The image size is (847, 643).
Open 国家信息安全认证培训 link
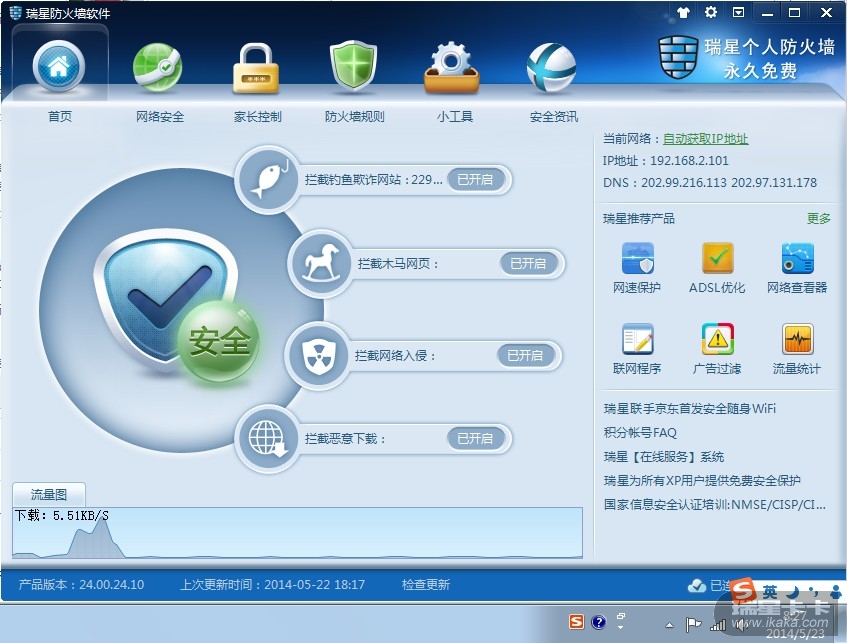coord(715,505)
